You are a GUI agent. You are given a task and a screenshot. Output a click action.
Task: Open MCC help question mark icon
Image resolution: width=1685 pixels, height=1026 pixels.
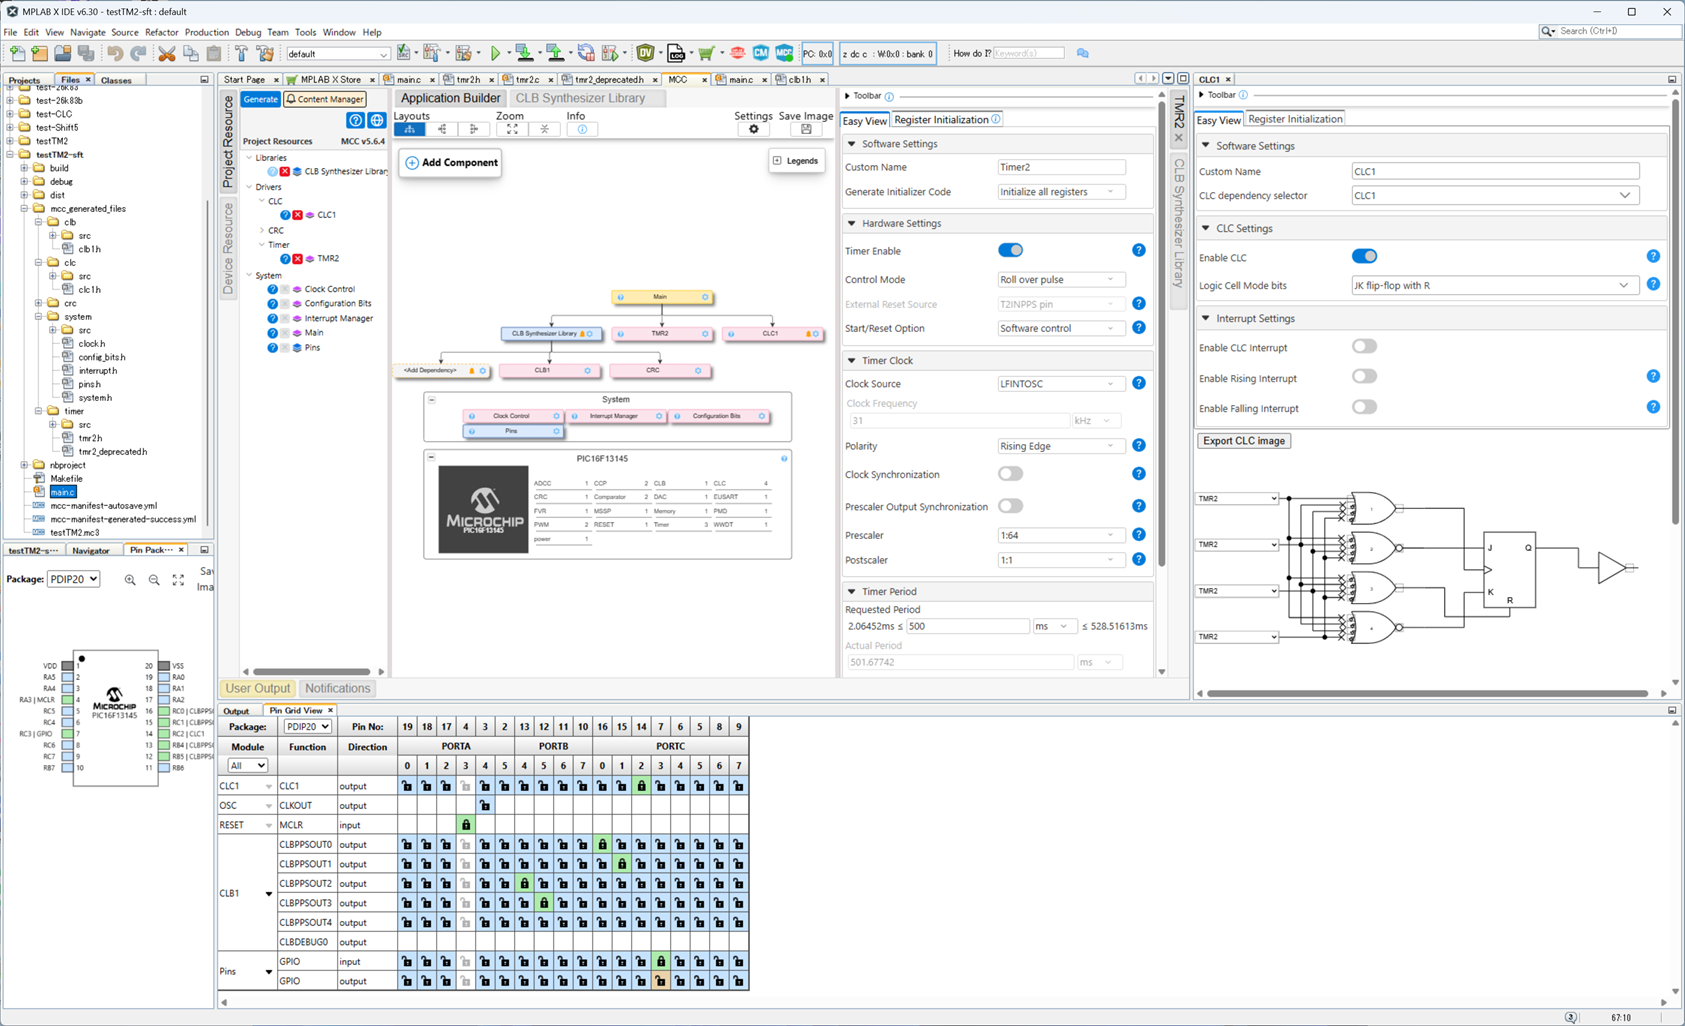(355, 120)
